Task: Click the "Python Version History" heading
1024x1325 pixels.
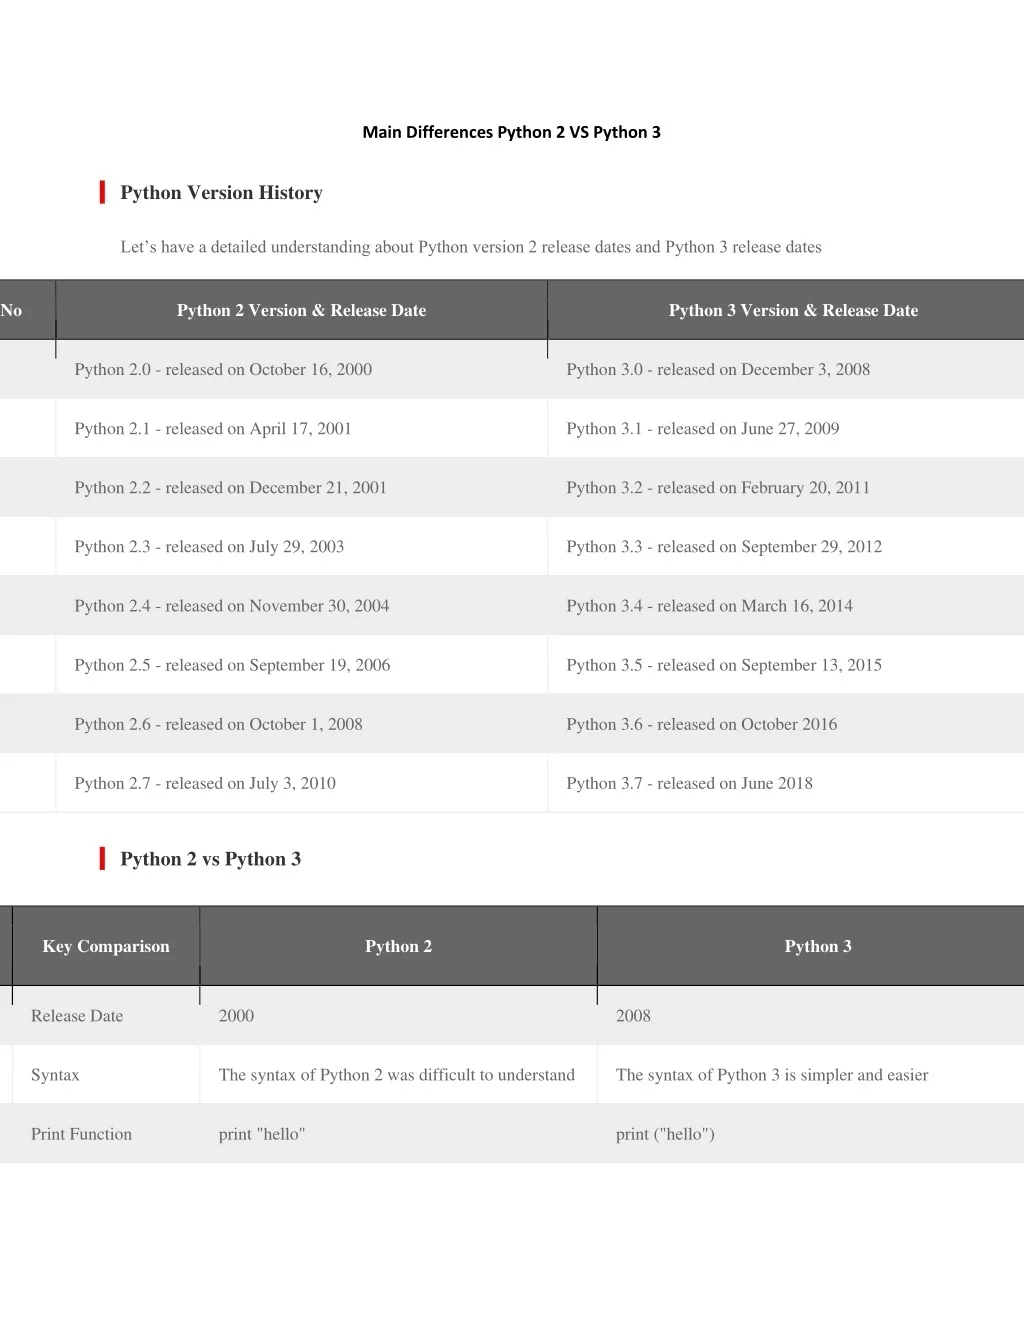Action: coord(221,193)
